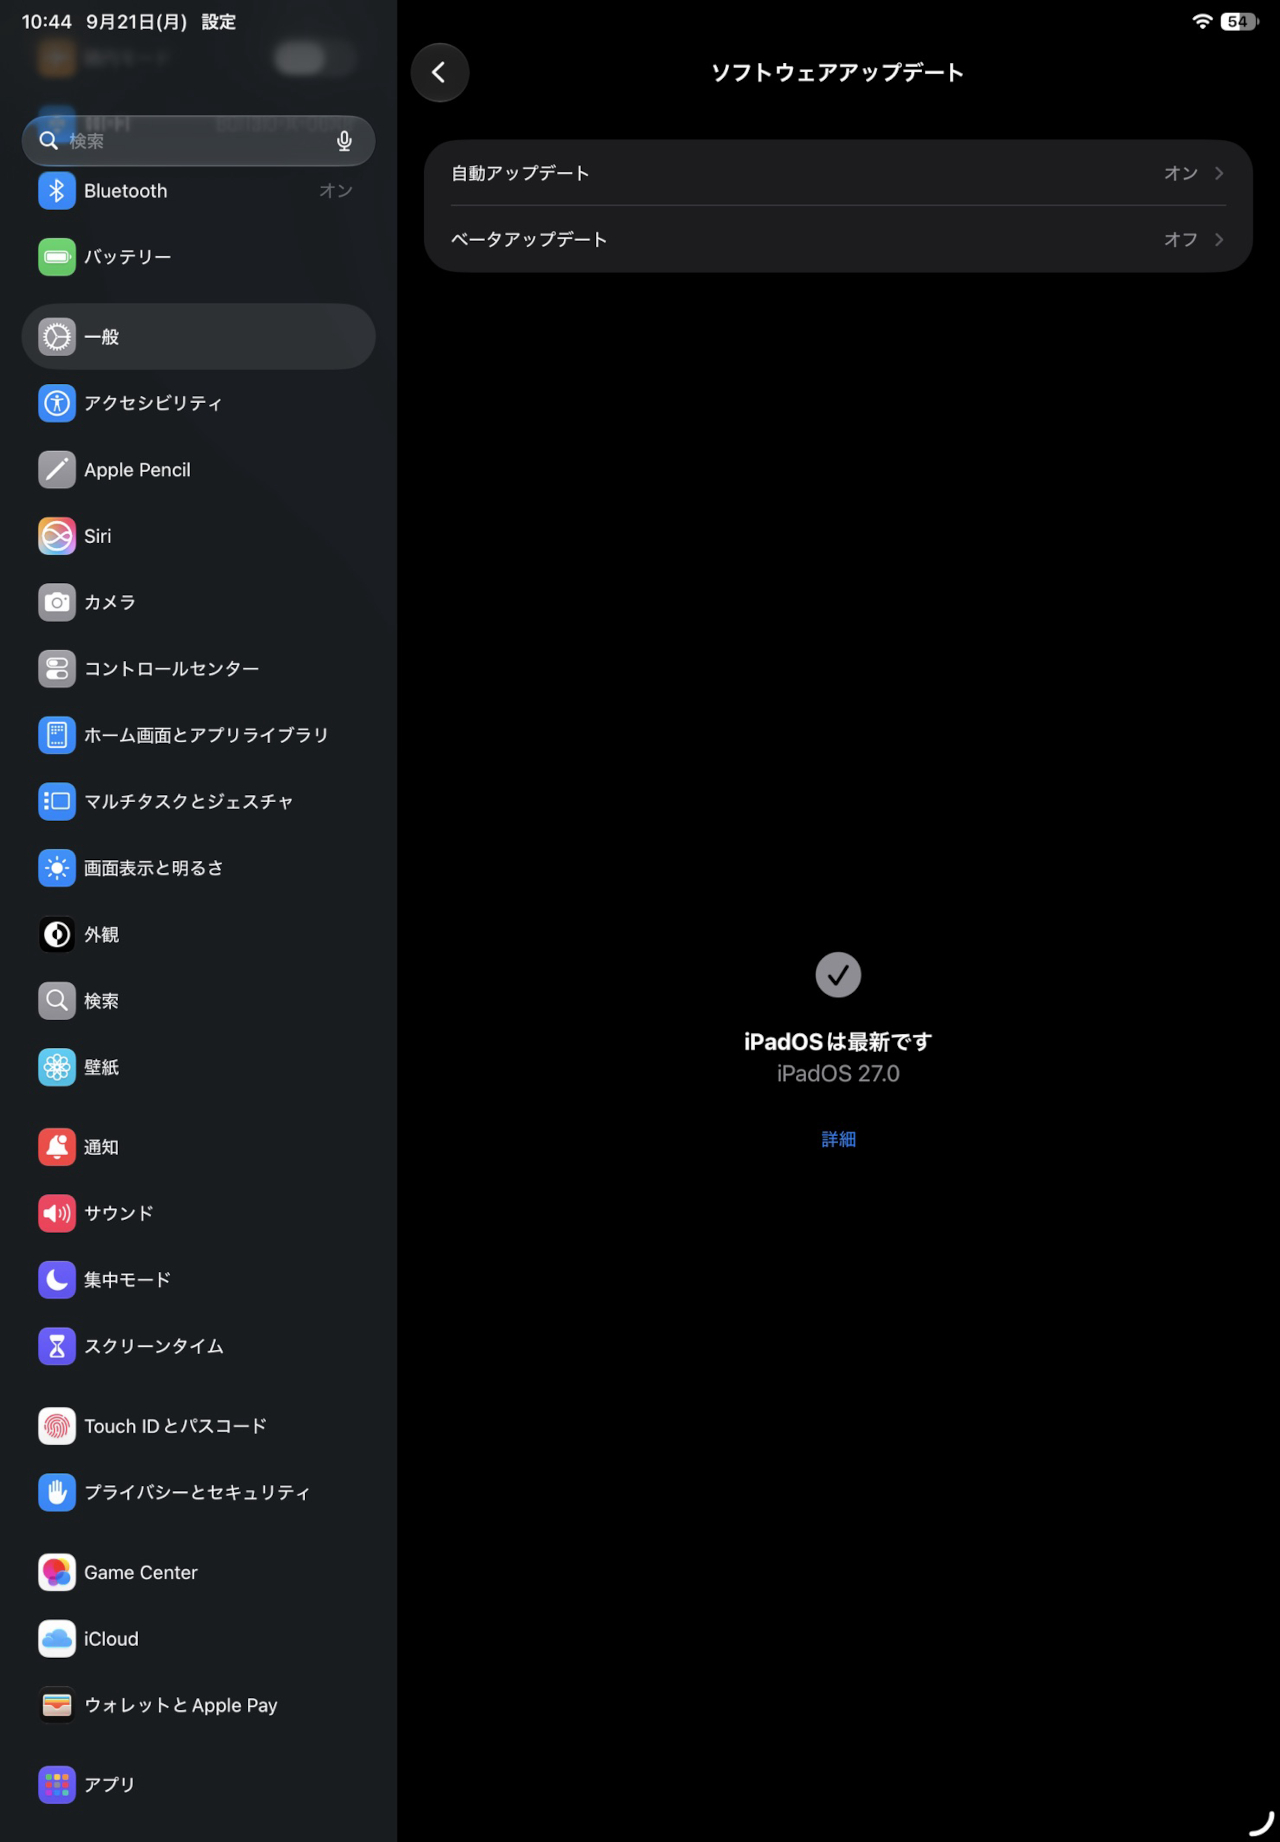This screenshot has height=1842, width=1280.
Task: Open the Apps (アプリ) grid icon
Action: click(57, 1785)
